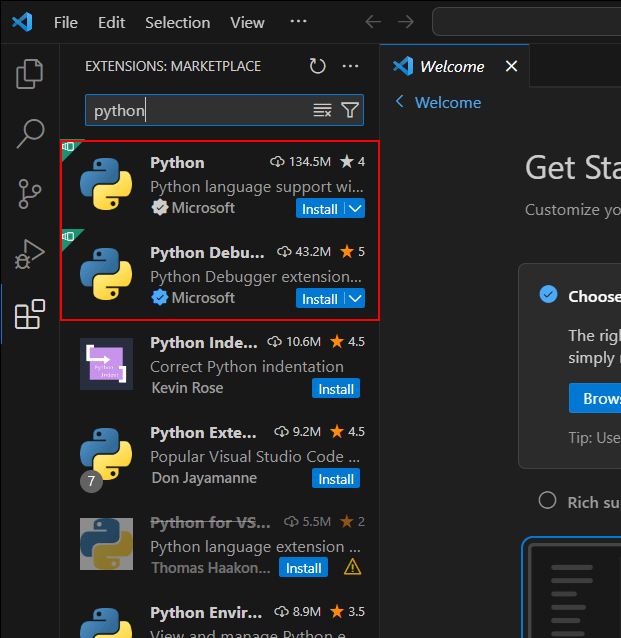
Task: Click the verified badge next to Python Debugger publisher
Action: click(160, 297)
